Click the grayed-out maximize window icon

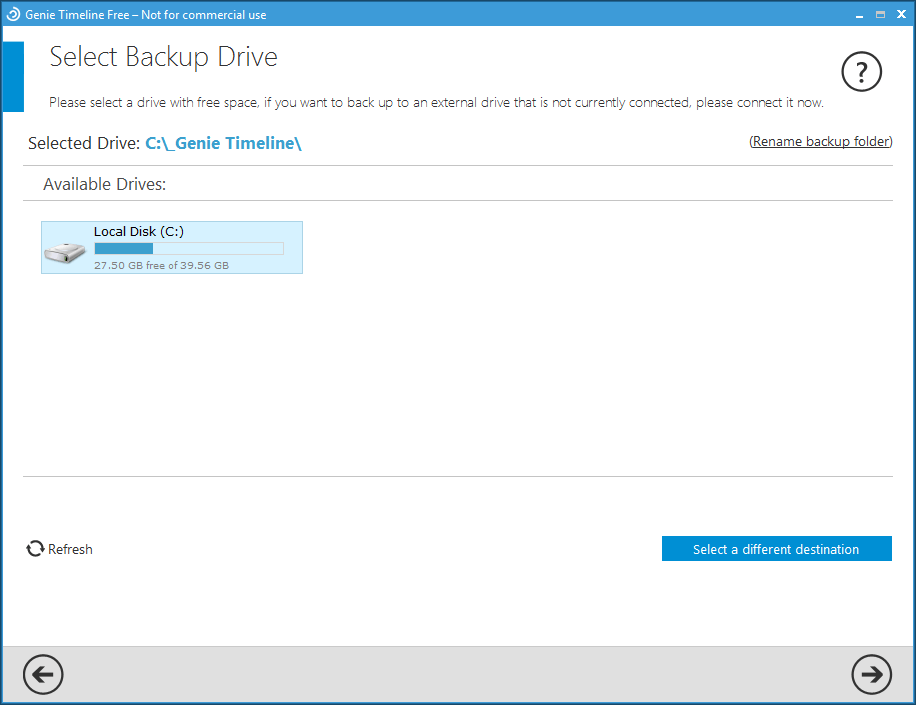880,15
